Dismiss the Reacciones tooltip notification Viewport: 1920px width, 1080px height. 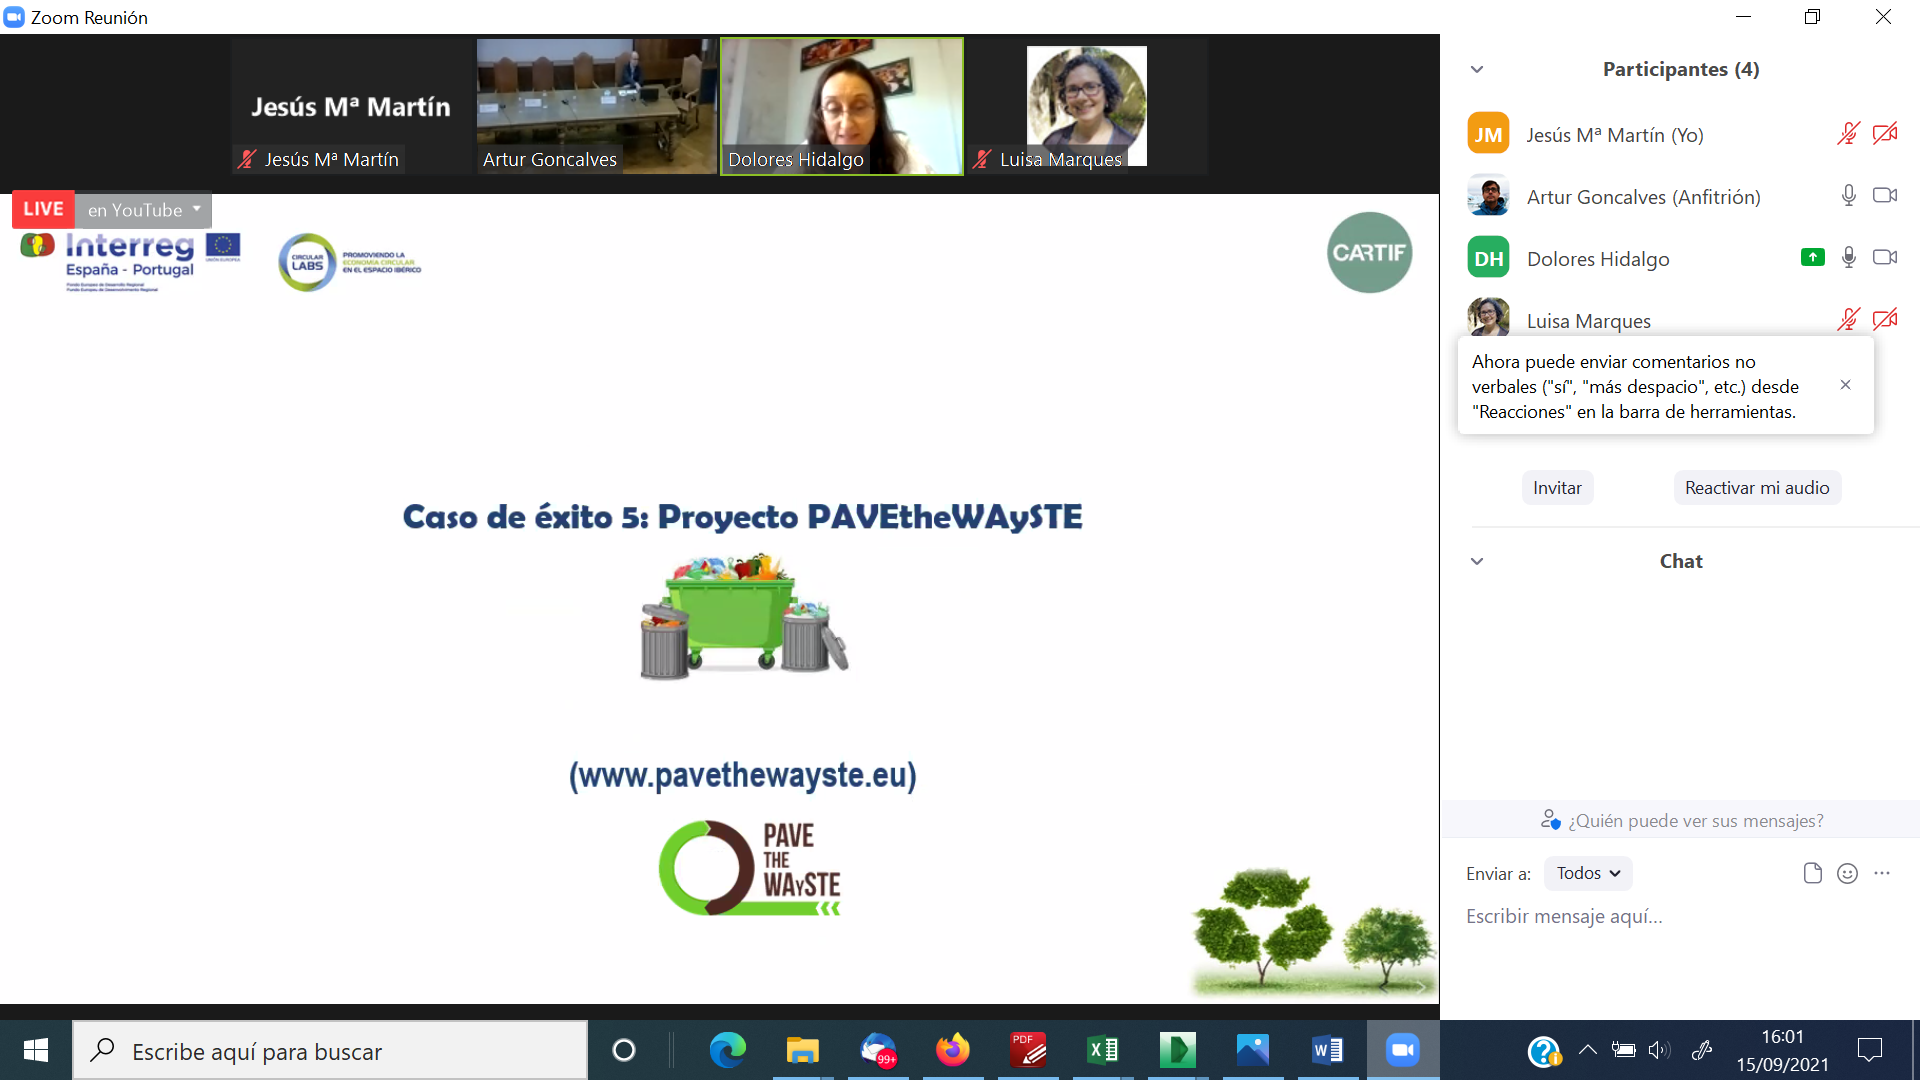click(x=1845, y=385)
